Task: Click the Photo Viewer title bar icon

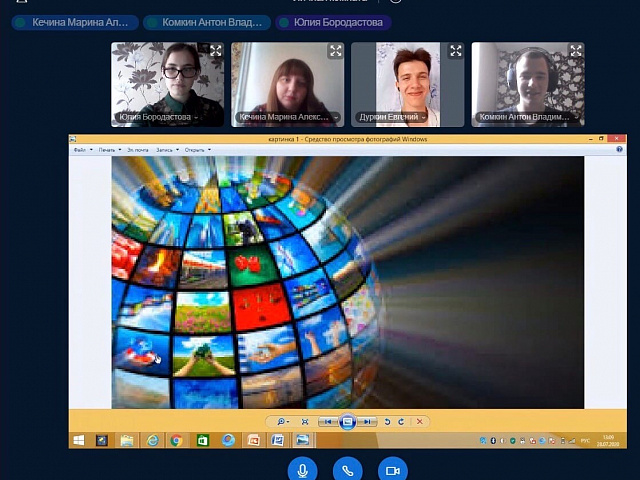Action: point(73,139)
